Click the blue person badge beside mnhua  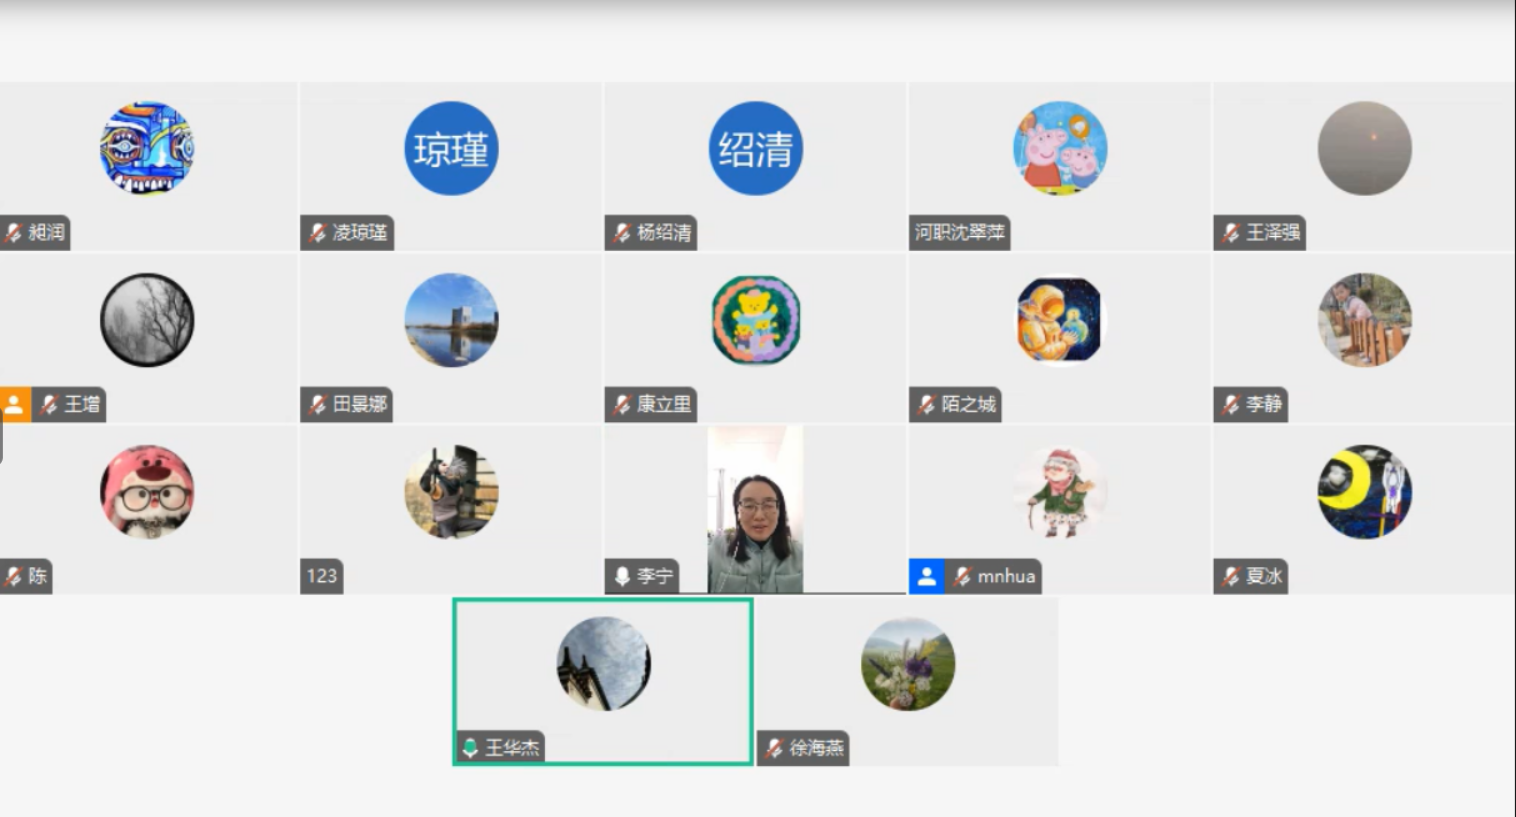tap(926, 577)
